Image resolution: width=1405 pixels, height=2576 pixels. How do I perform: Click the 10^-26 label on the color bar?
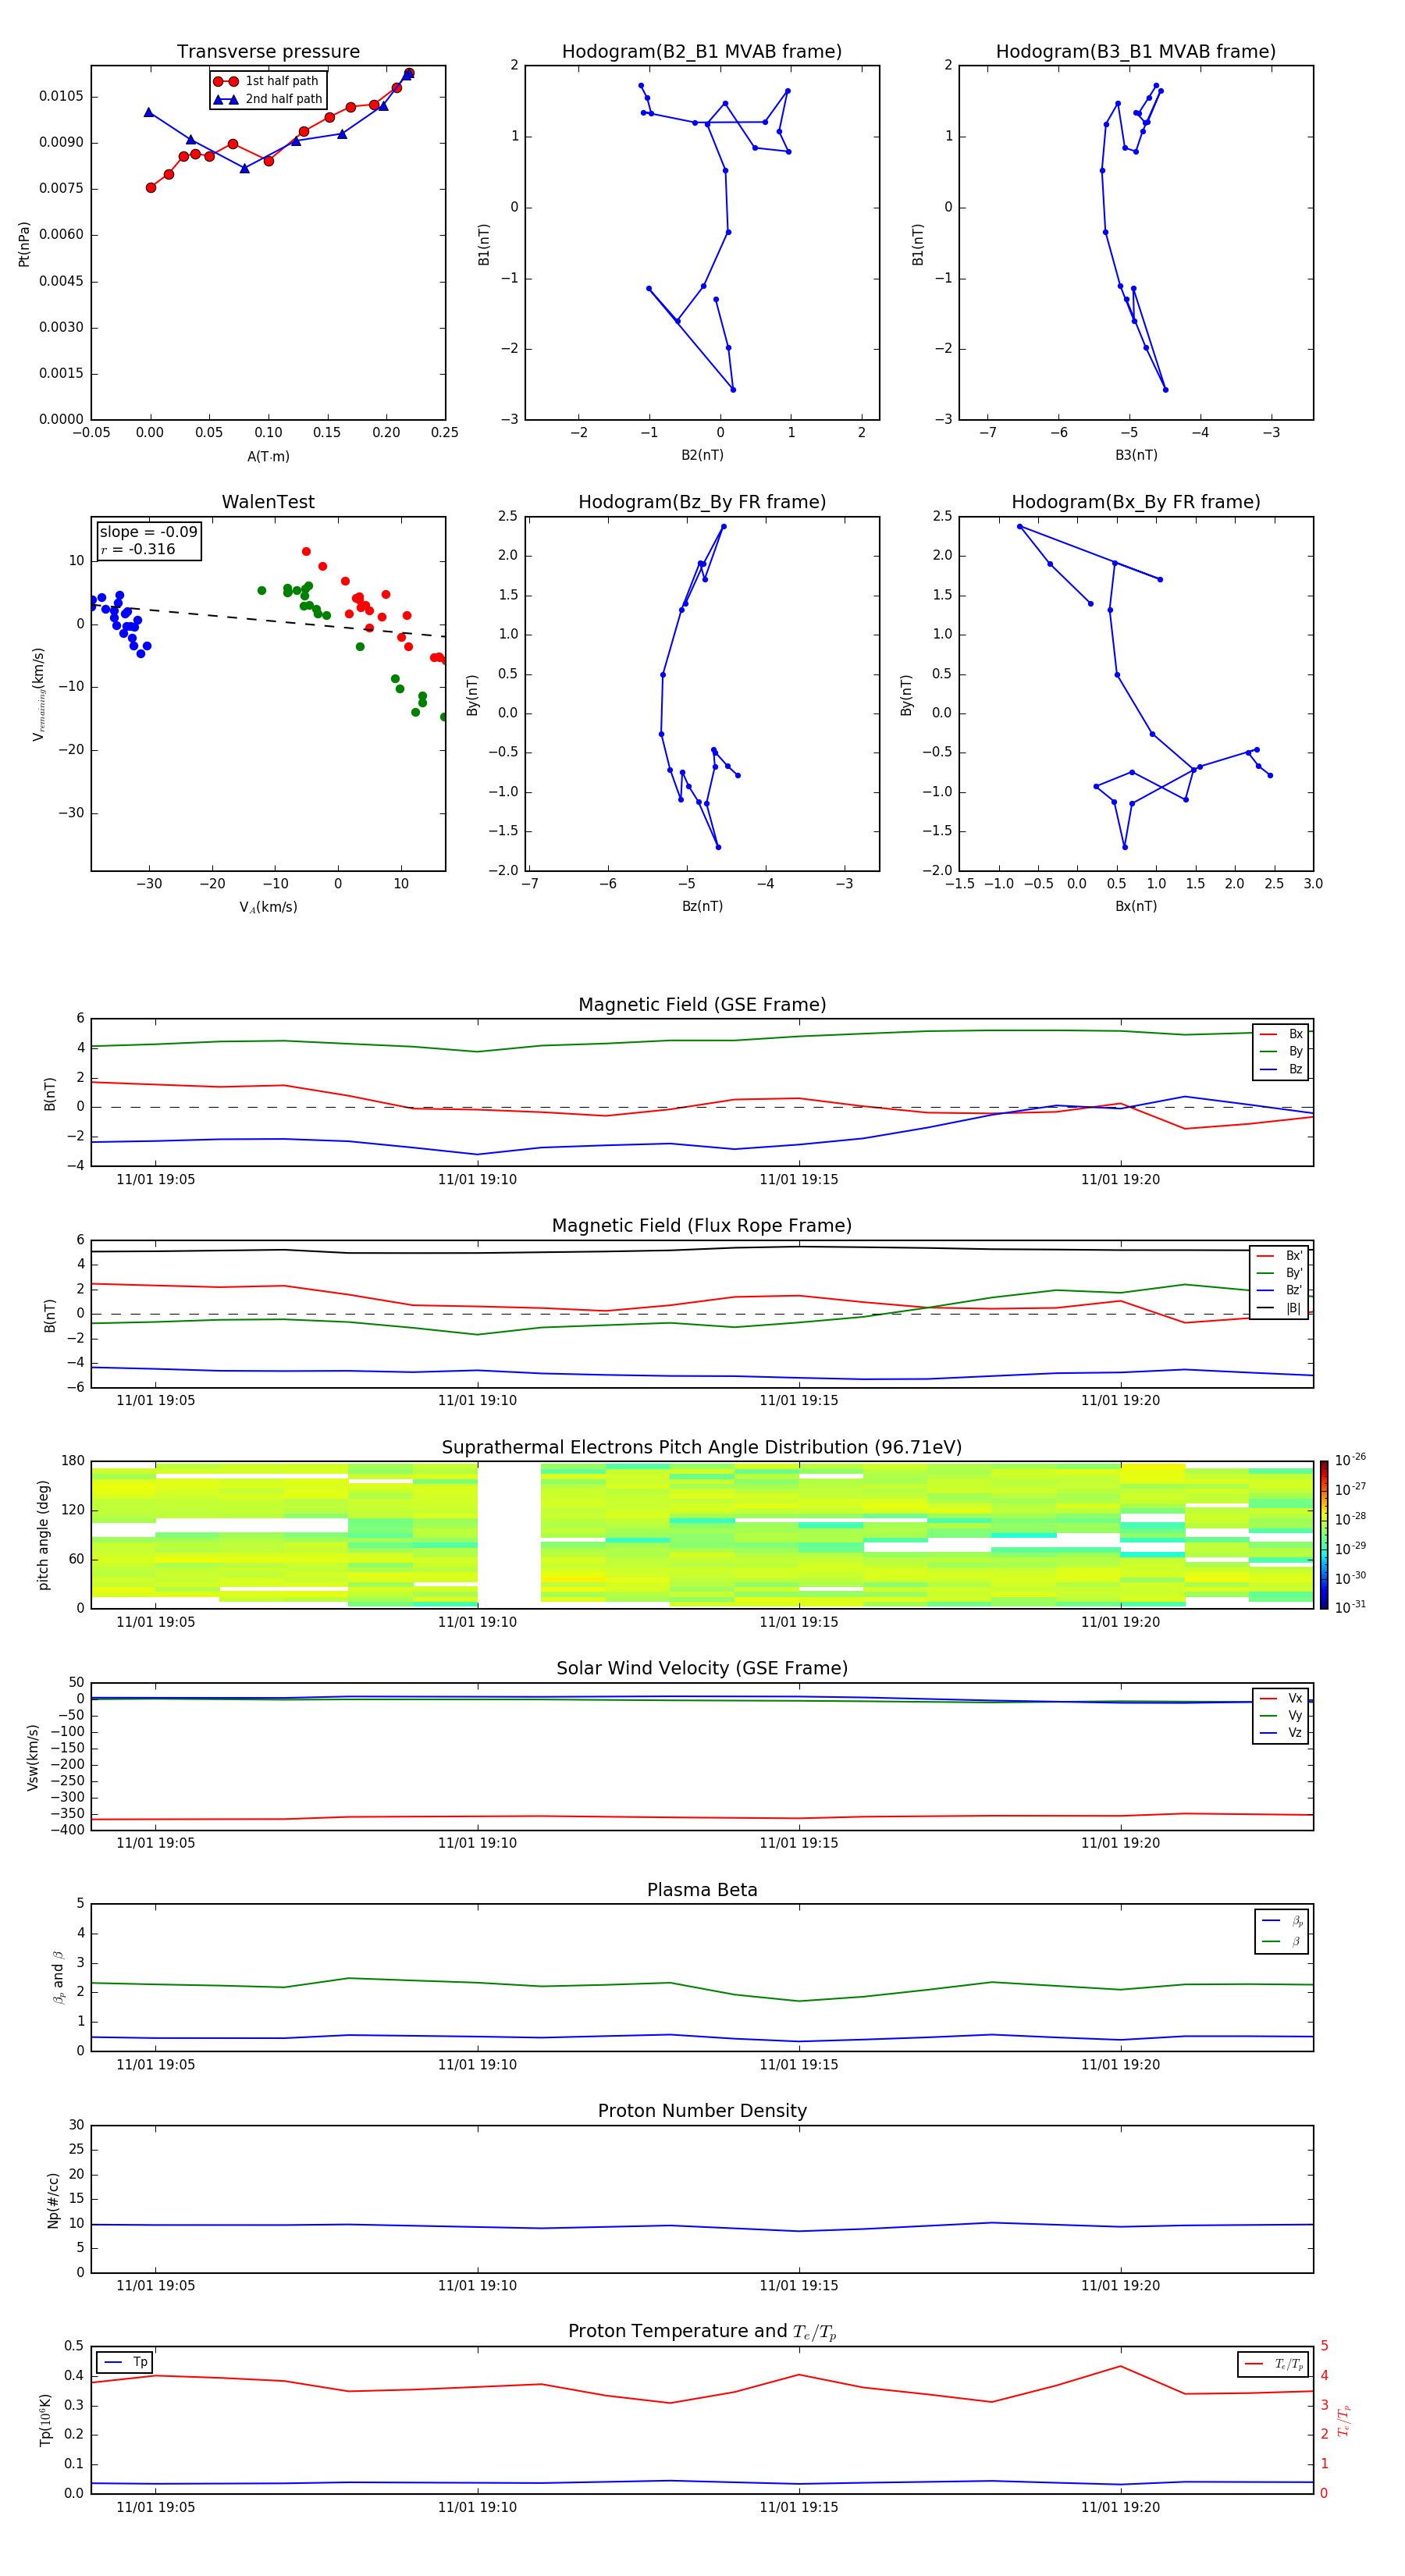[x=1350, y=1460]
